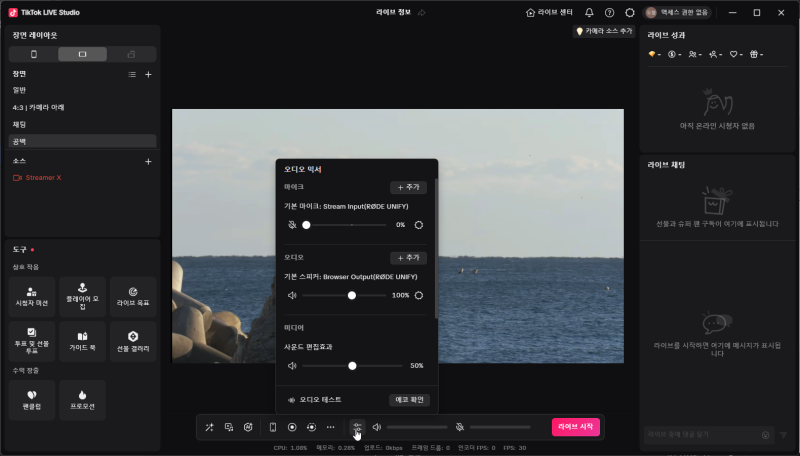800x456 pixels.
Task: Open the help question mark icon
Action: pos(609,13)
